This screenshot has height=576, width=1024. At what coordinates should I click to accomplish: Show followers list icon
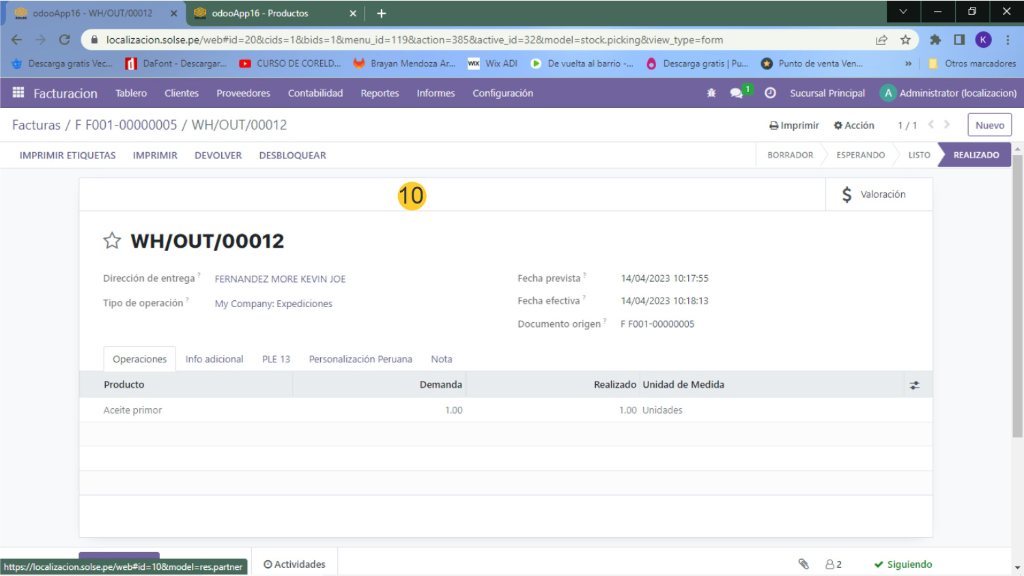click(833, 564)
